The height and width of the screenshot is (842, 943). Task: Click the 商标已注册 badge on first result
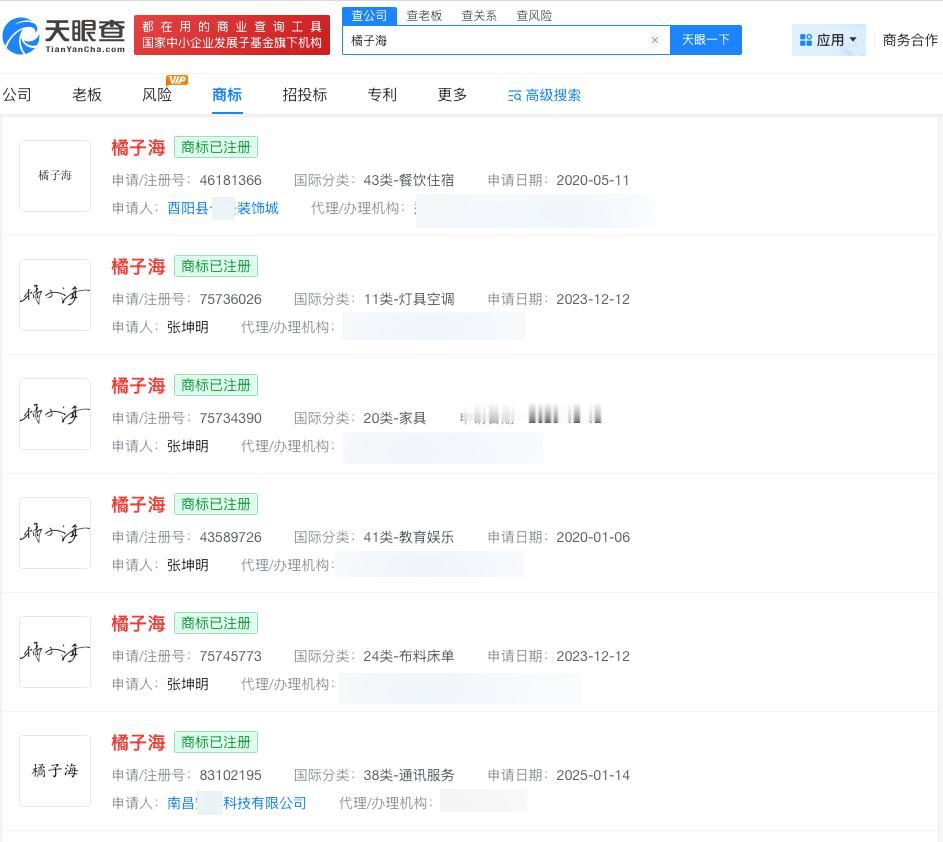click(216, 147)
